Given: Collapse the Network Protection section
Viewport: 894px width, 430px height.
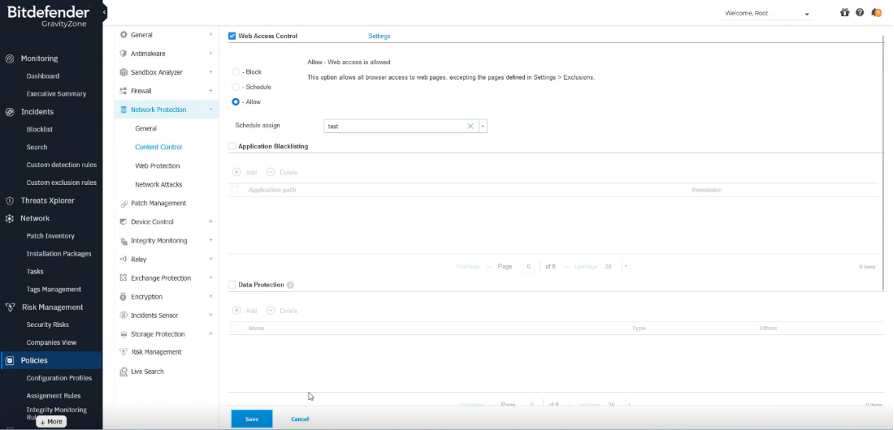Looking at the screenshot, I should tap(210, 109).
